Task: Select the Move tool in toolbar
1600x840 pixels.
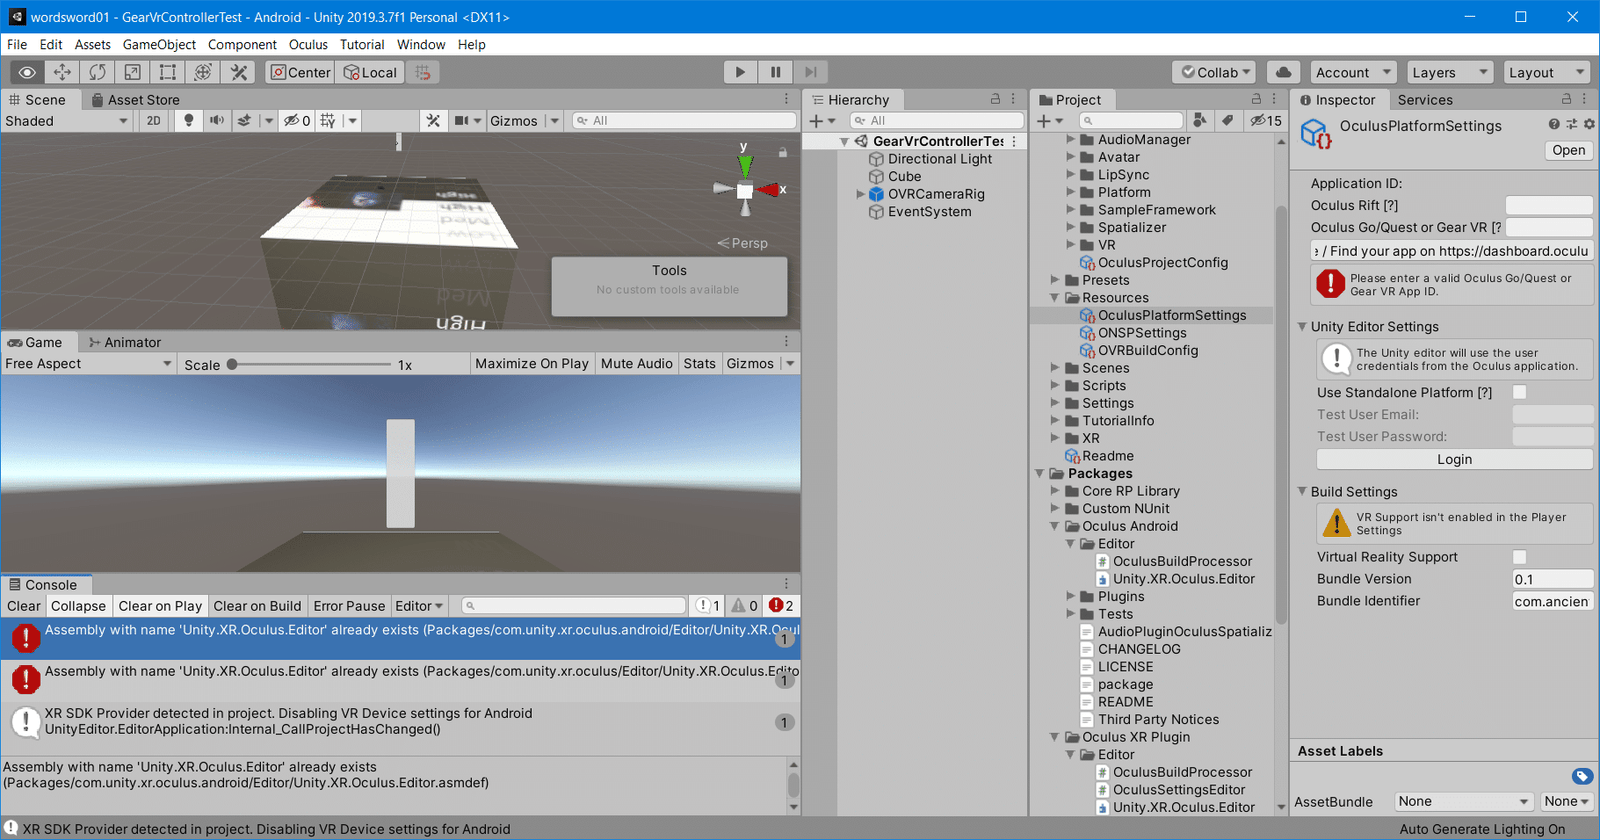Action: 62,72
